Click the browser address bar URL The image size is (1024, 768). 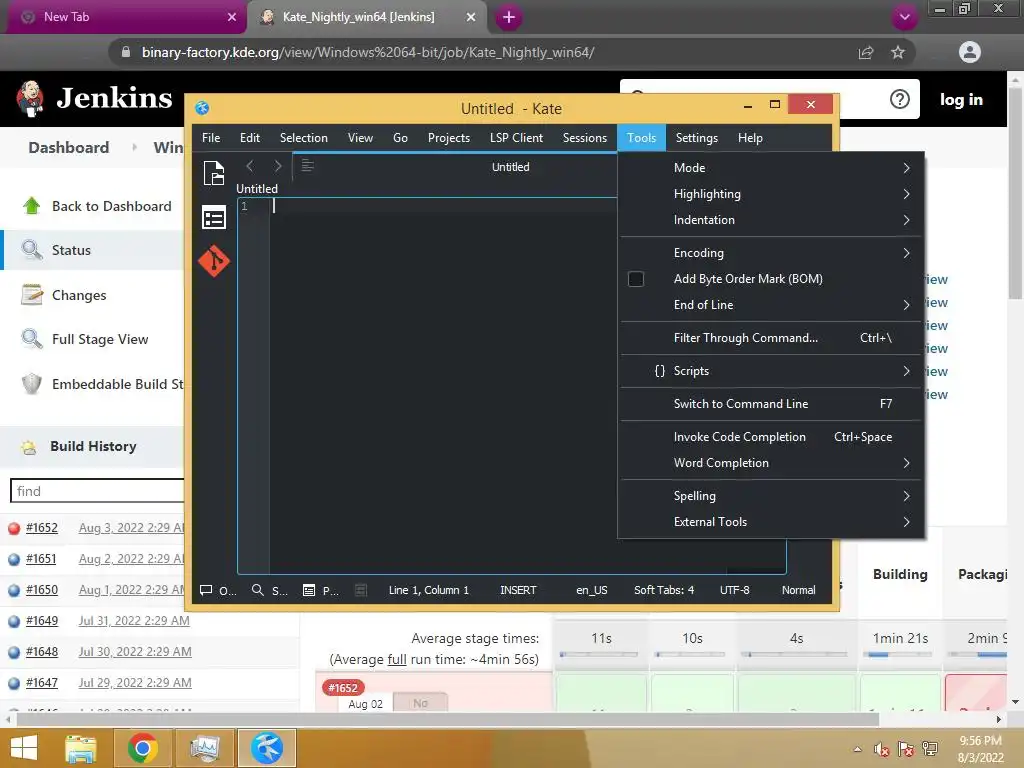368,52
